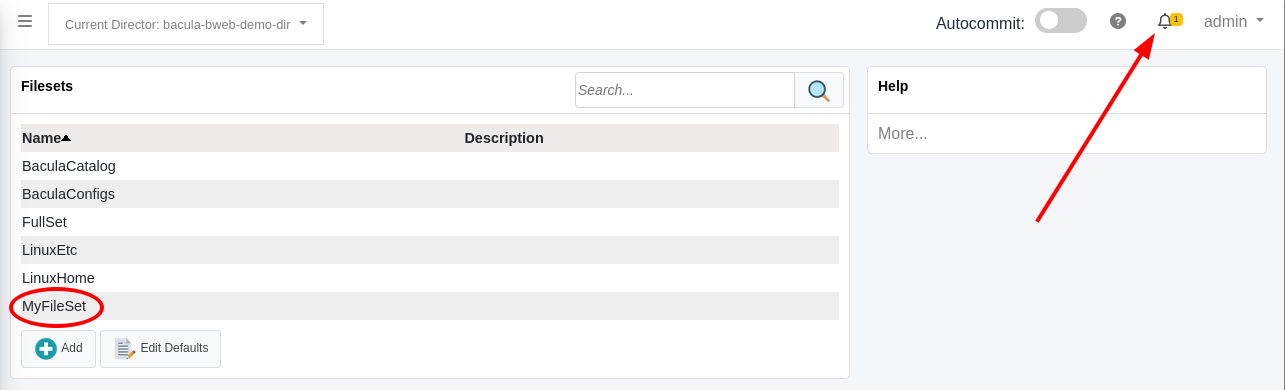Viewport: 1285px width, 390px height.
Task: Click the magnifying glass search button
Action: pos(819,90)
